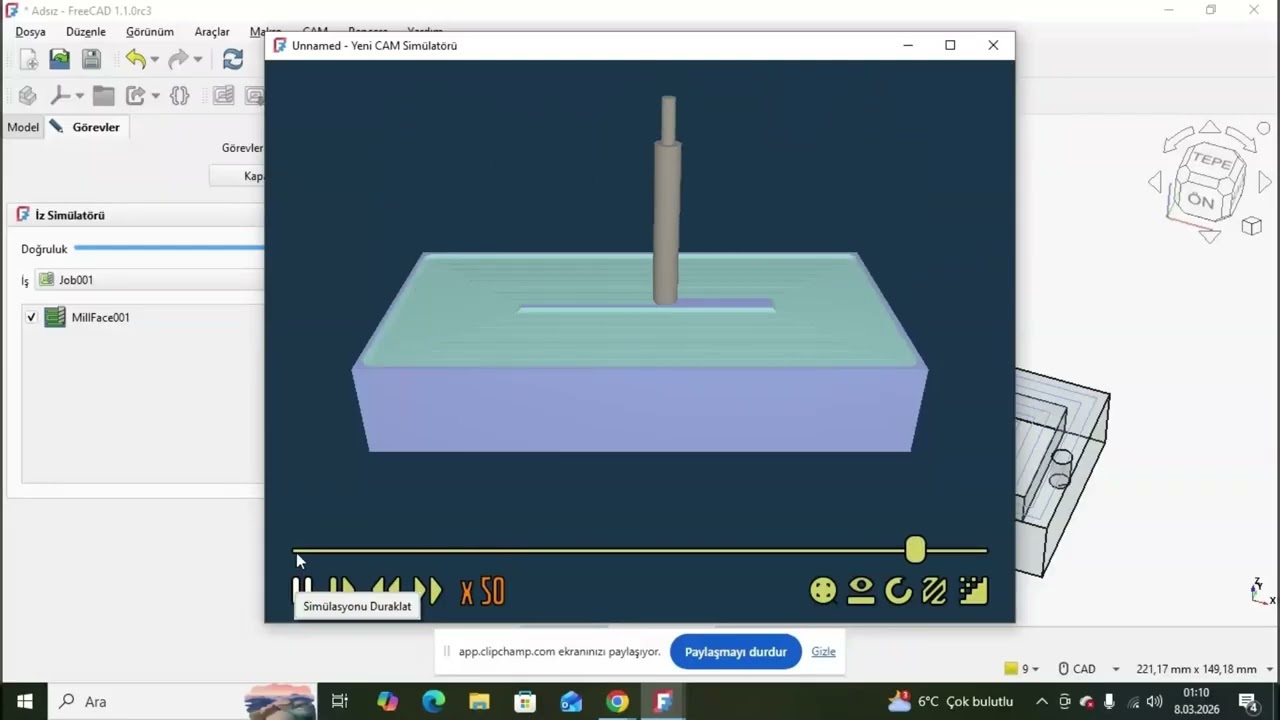Switch to the Model tab
1280x720 pixels.
click(x=23, y=127)
